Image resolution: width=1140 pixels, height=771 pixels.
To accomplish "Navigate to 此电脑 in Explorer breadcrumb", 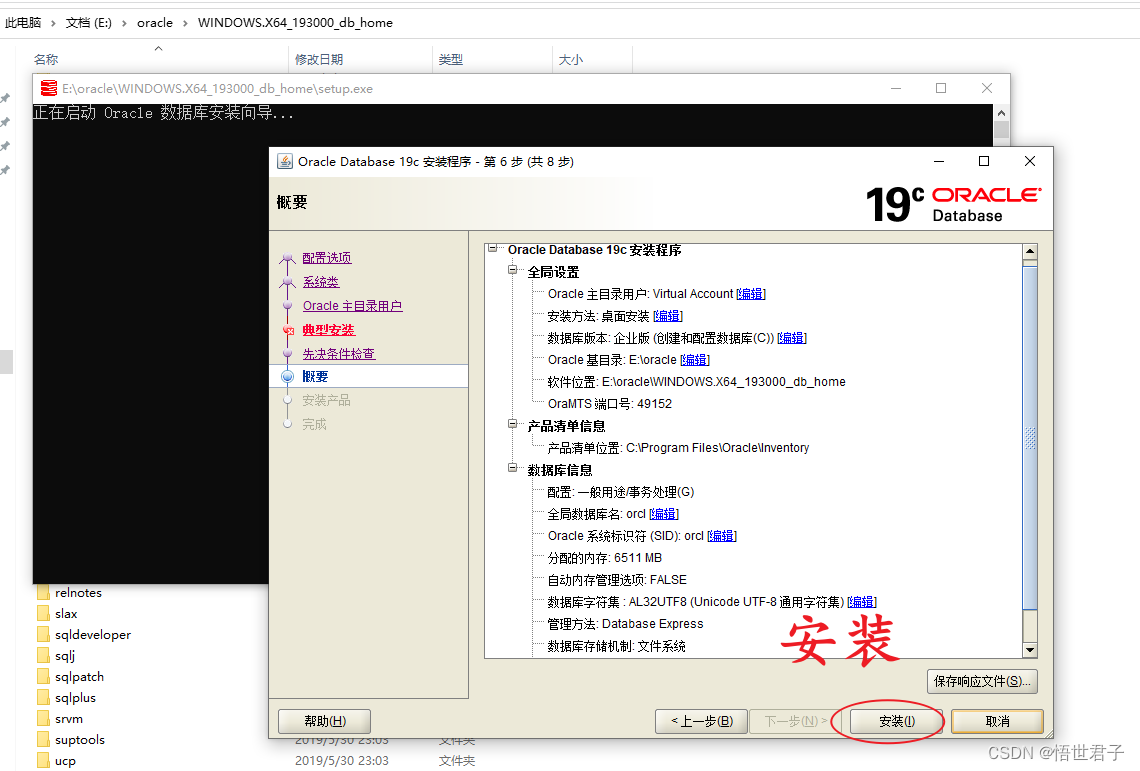I will pos(23,23).
